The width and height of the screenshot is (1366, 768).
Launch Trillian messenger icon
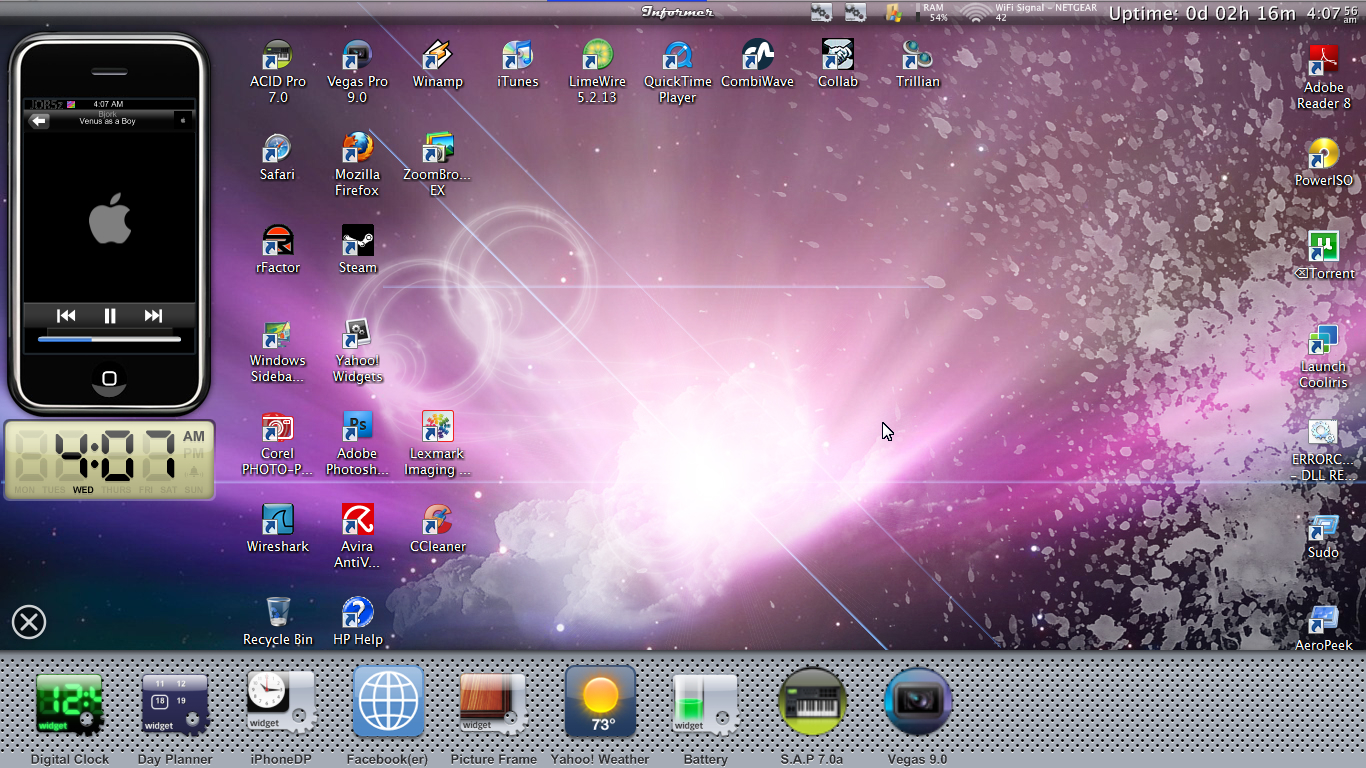[917, 64]
